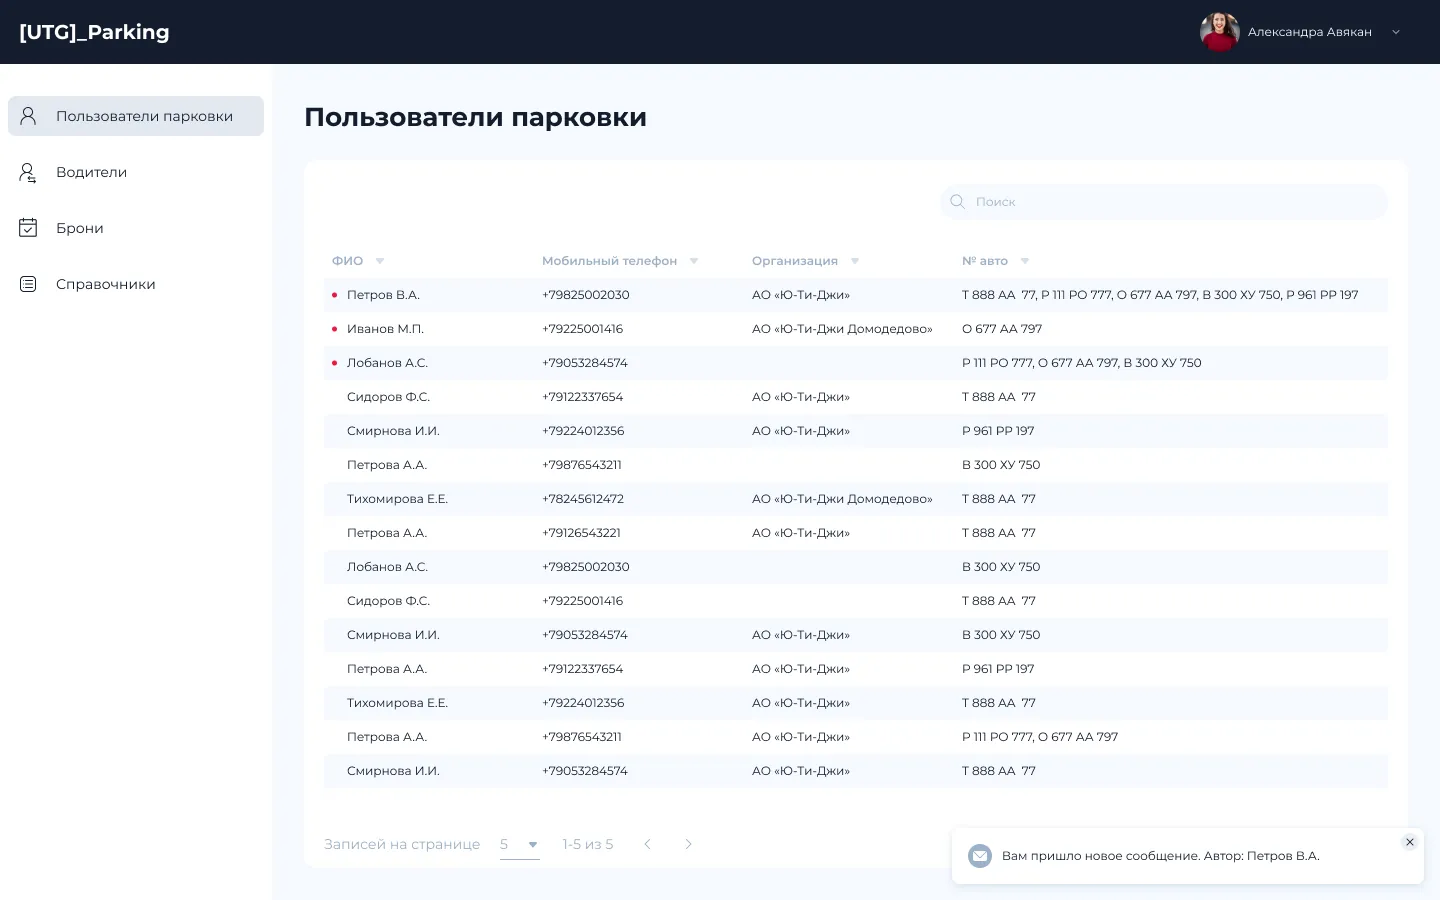Click the notification text about Петров В.А.
Image resolution: width=1440 pixels, height=900 pixels.
(x=1161, y=856)
